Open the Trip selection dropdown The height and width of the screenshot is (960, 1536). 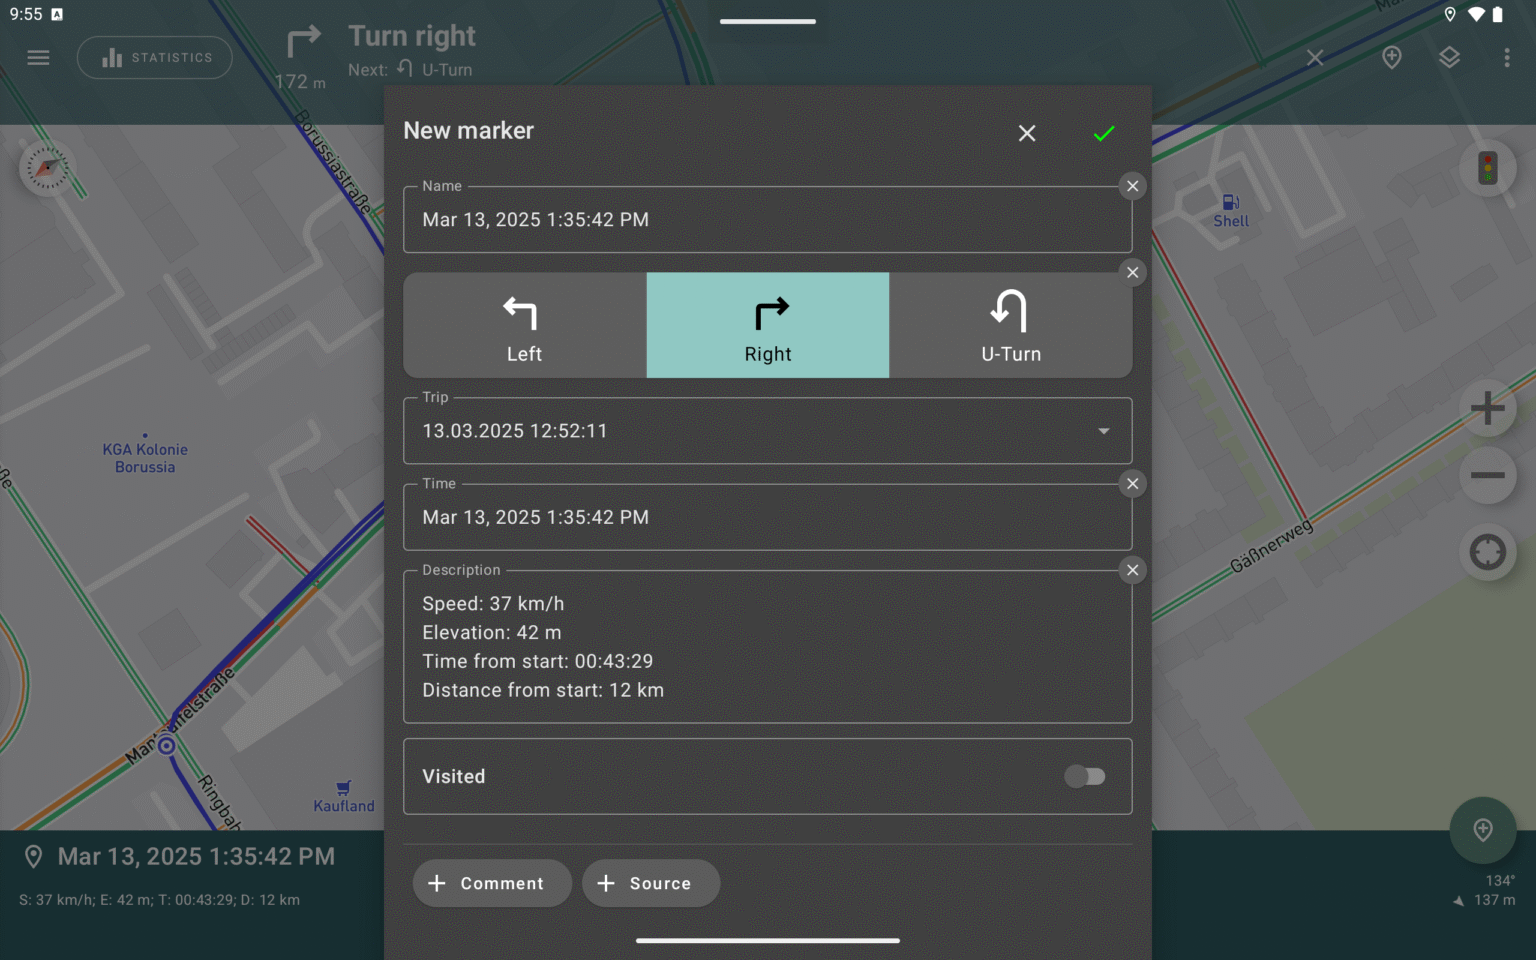[x=1103, y=431]
